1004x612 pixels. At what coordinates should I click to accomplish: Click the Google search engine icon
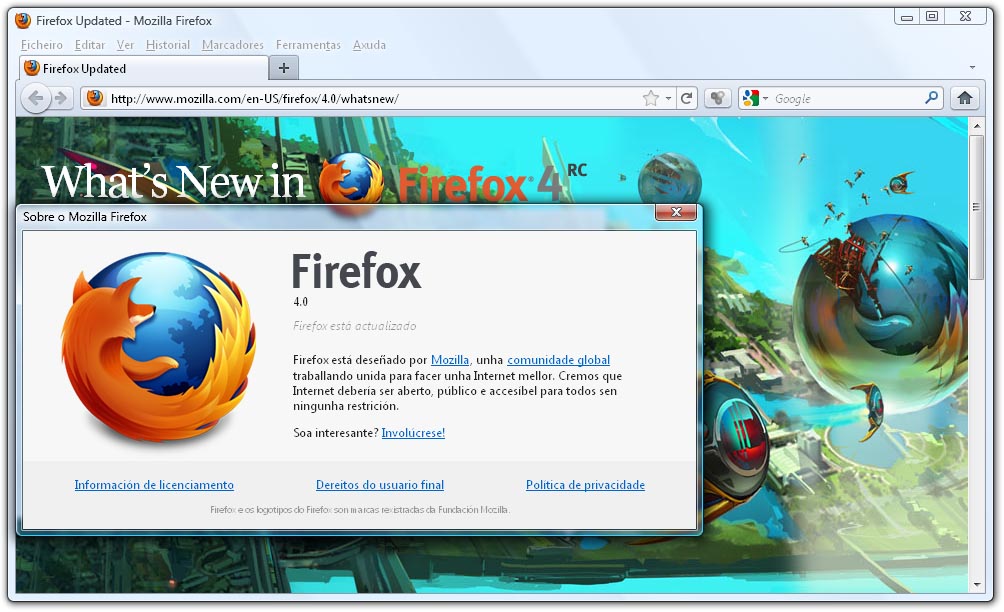(750, 98)
